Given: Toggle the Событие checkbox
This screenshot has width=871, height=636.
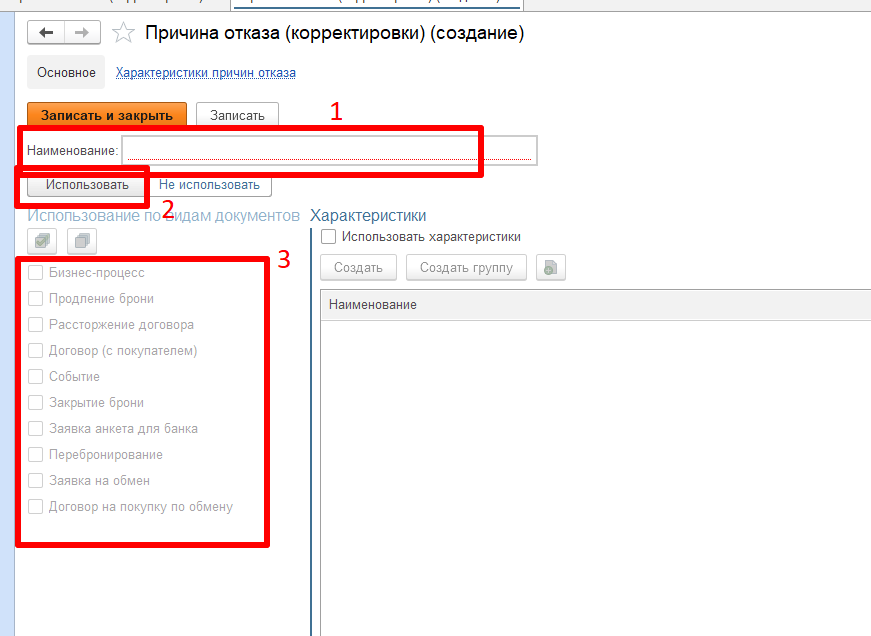Looking at the screenshot, I should coord(36,377).
